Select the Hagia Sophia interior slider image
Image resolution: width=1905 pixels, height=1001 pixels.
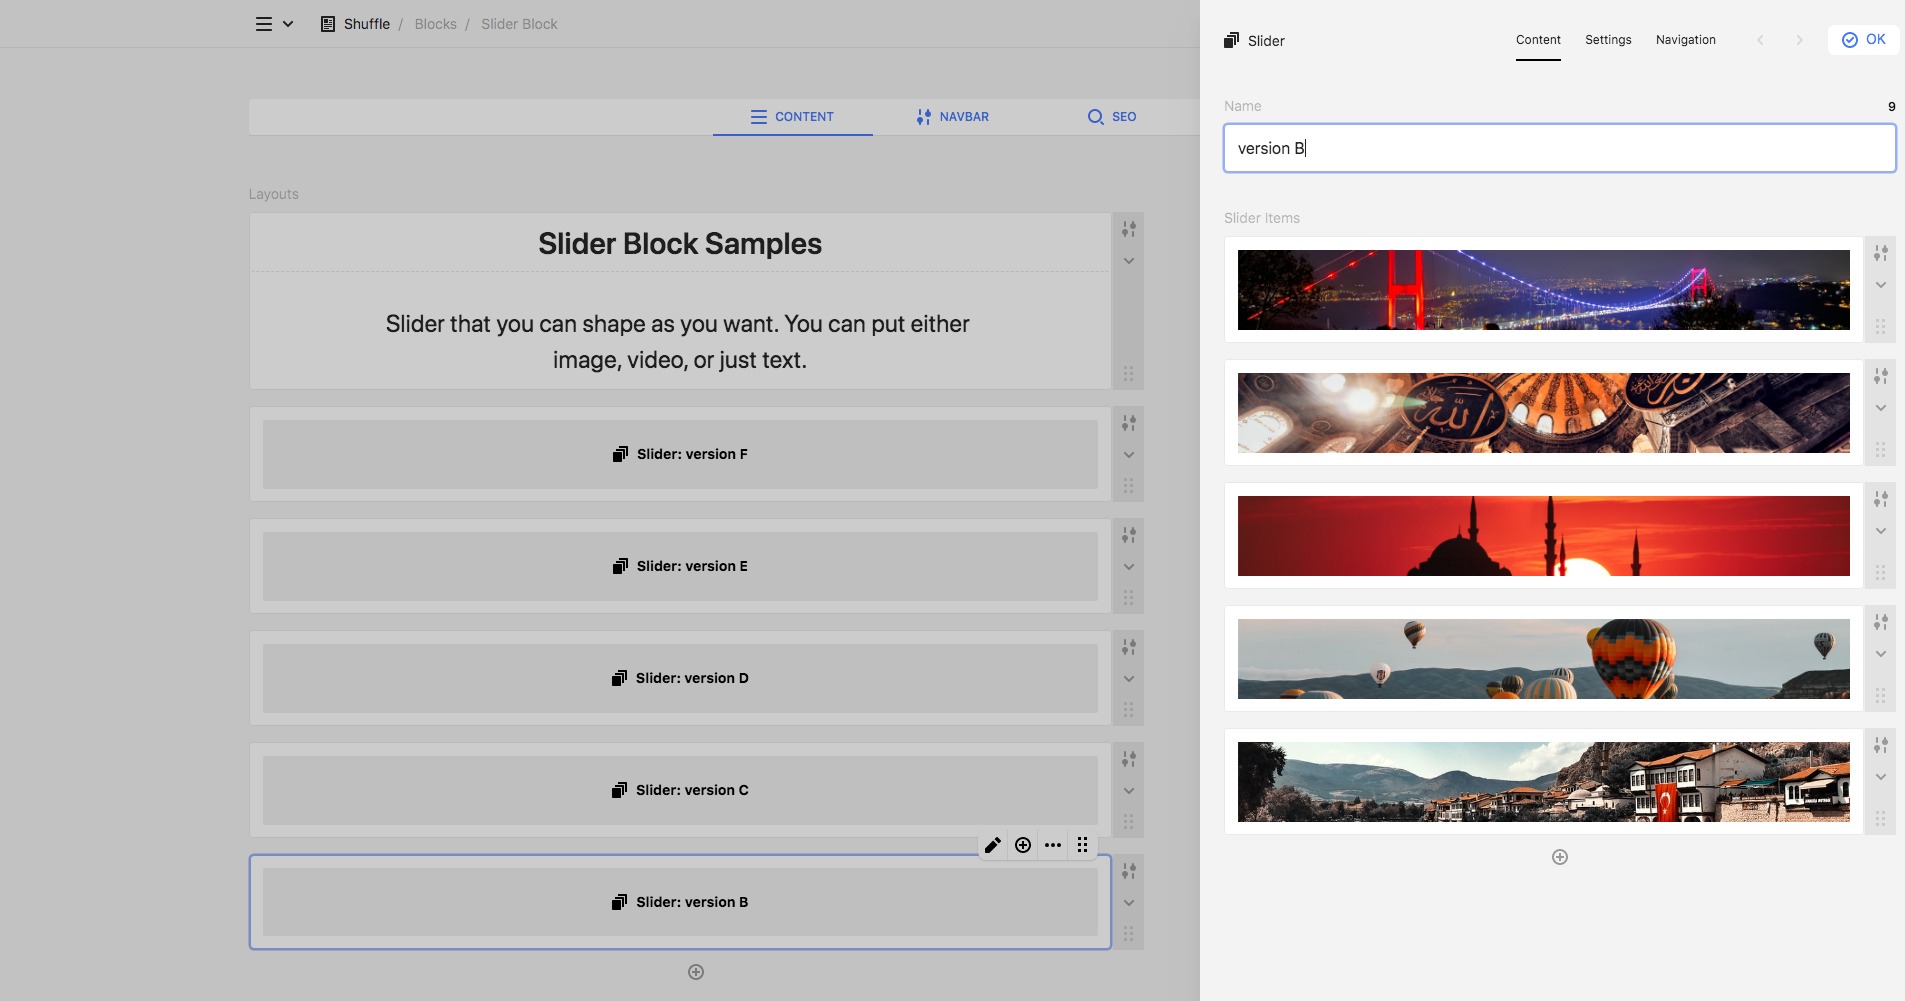[x=1543, y=413]
